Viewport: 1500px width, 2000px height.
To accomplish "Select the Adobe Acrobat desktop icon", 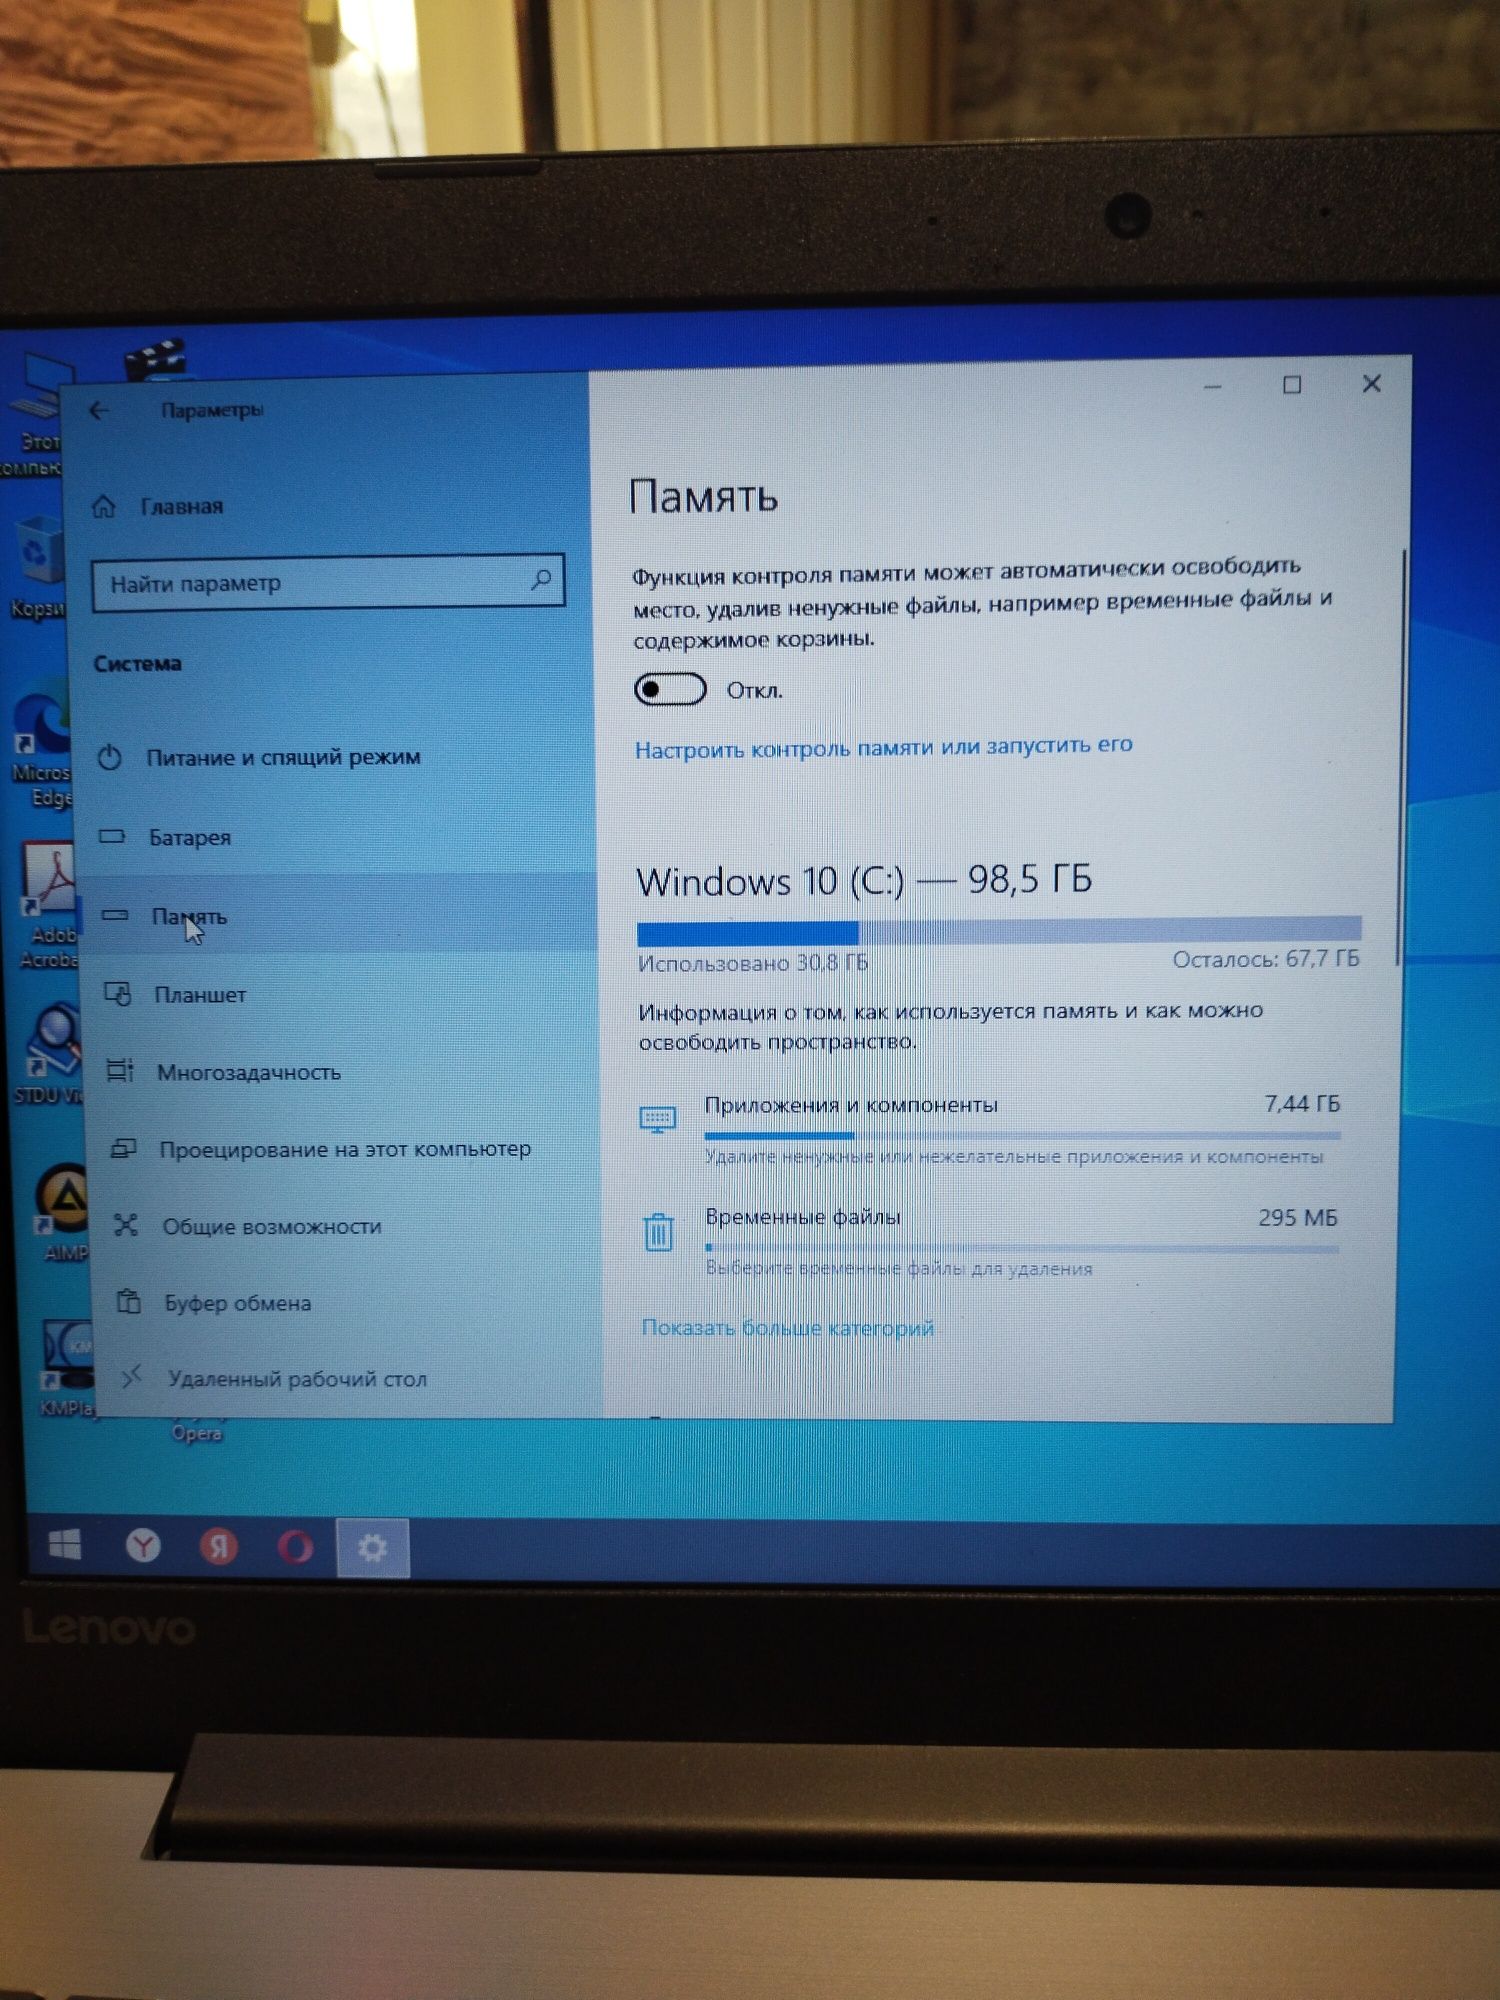I will [x=50, y=905].
